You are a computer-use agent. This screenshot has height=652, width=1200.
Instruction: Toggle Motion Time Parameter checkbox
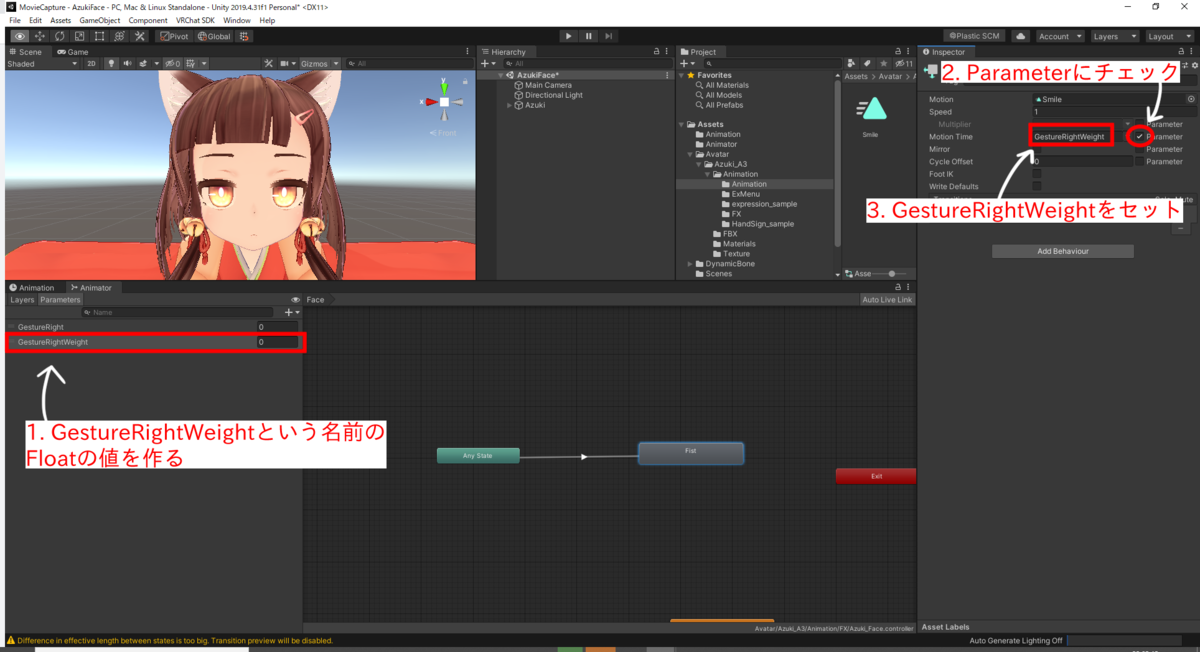coord(1139,136)
